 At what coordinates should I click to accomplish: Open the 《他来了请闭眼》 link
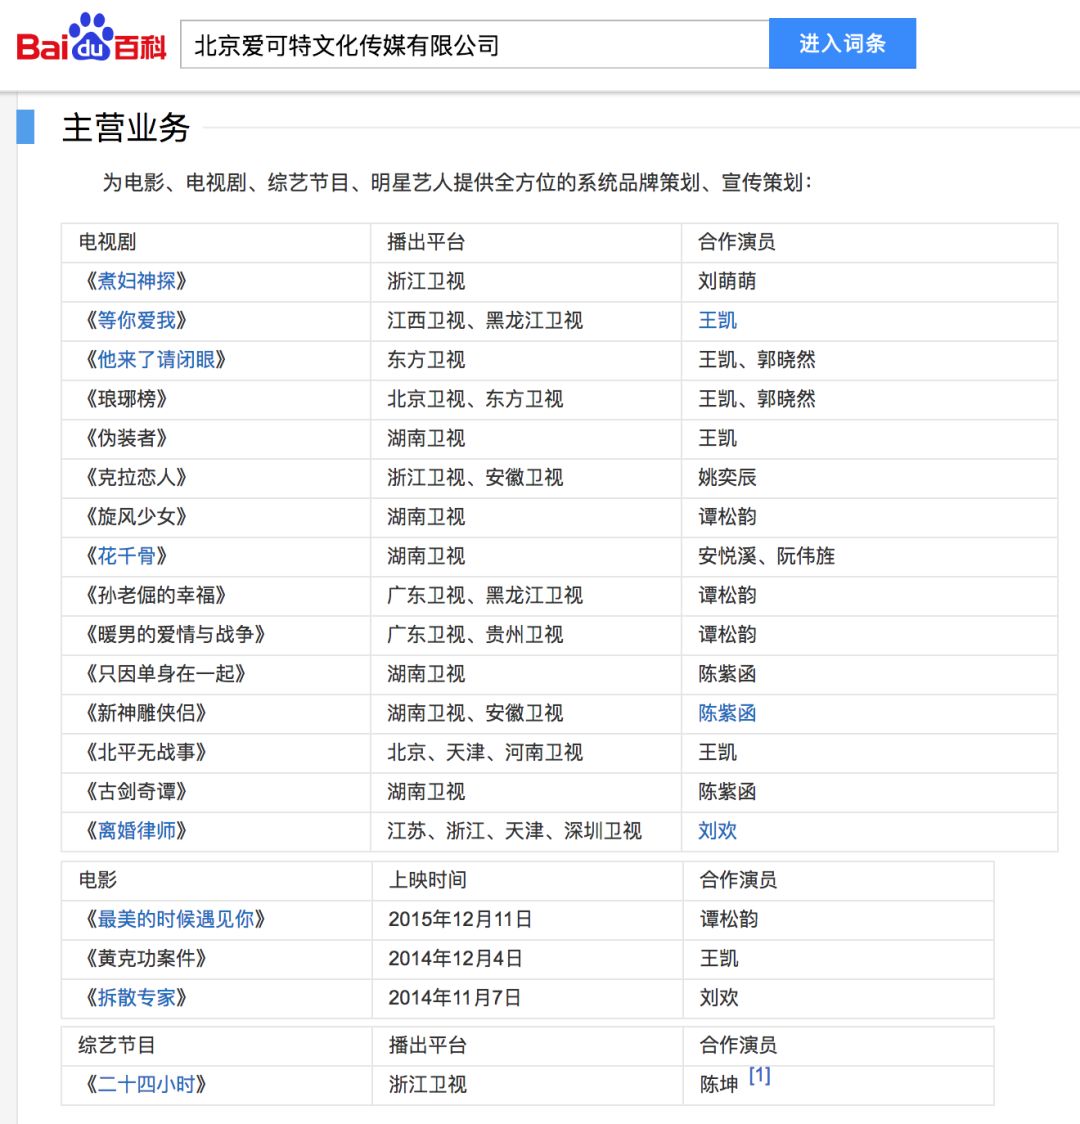click(x=156, y=359)
